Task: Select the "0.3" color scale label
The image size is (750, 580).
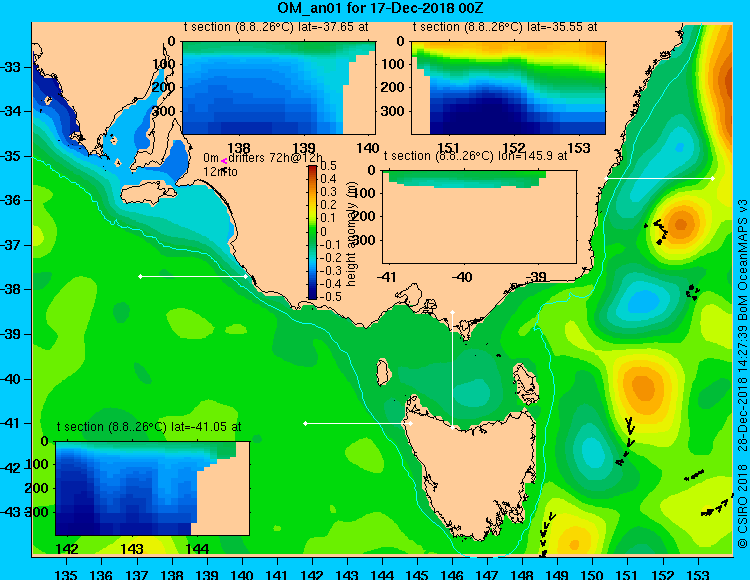Action: (329, 192)
